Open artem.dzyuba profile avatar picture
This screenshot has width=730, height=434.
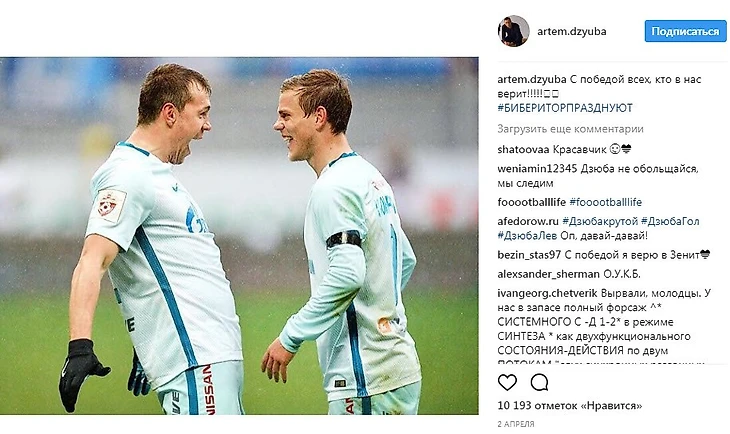pos(514,31)
